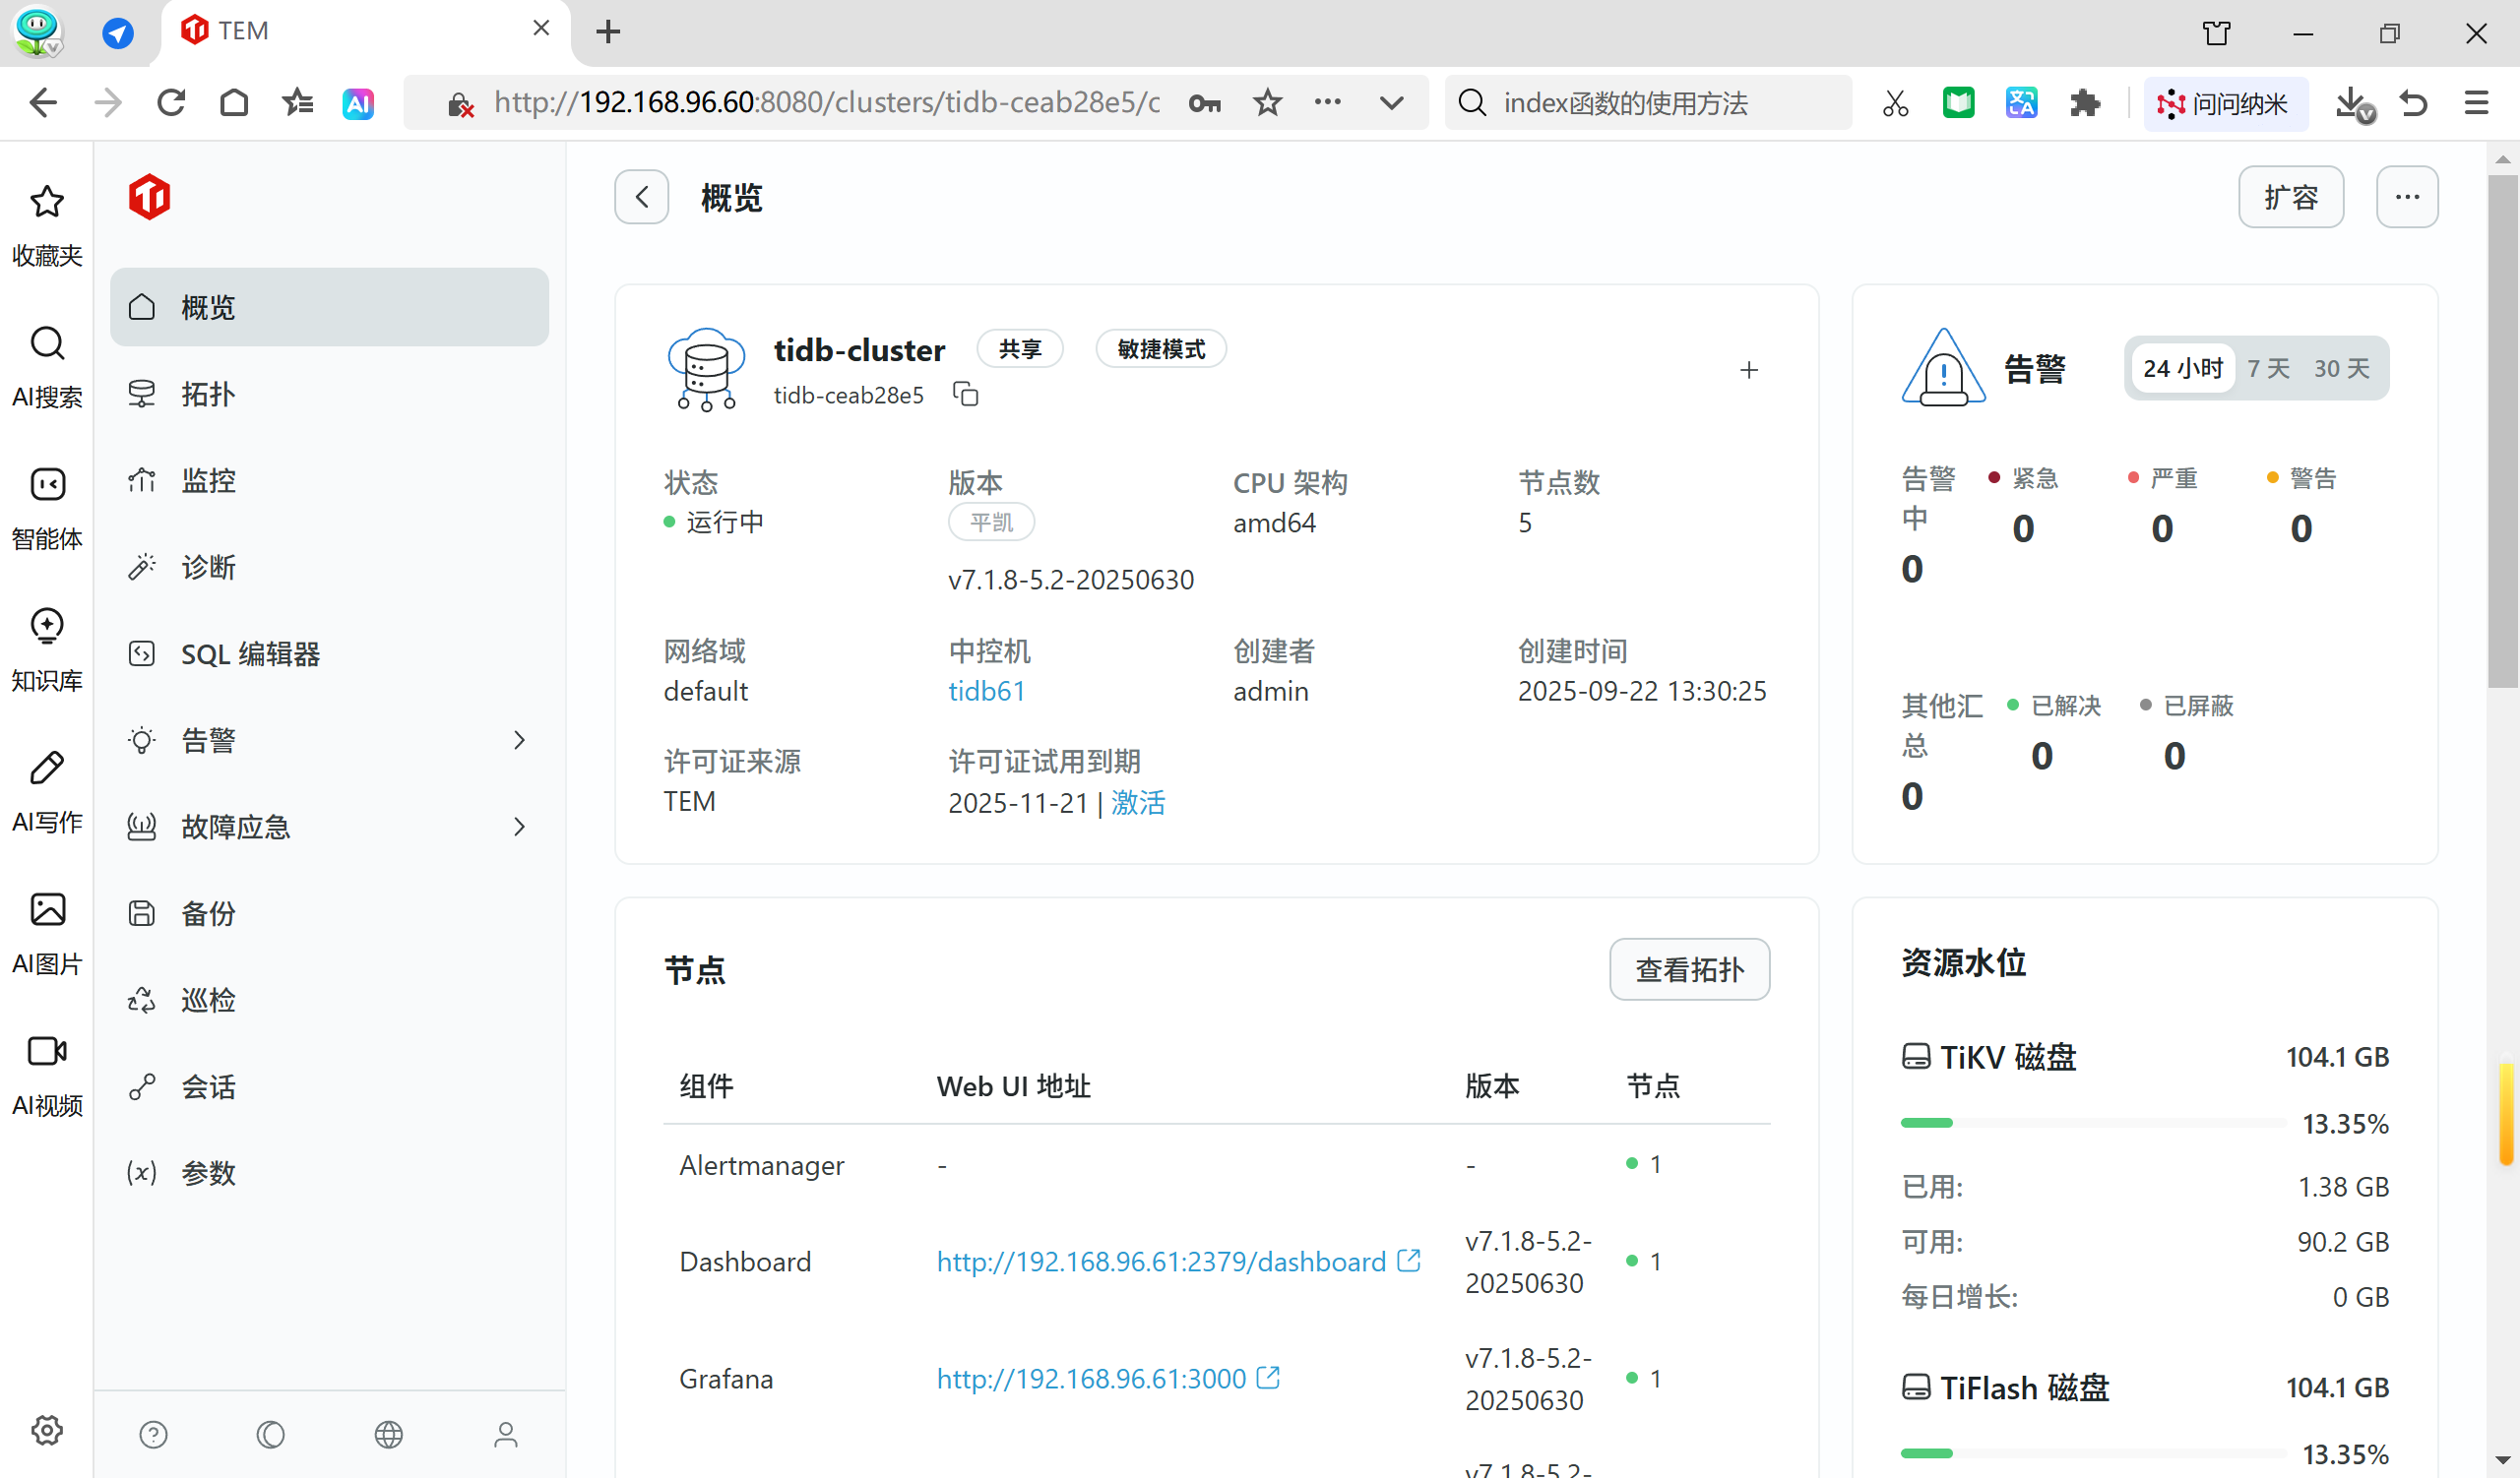Click TiKV 磁盘 usage progress bar

pos(2094,1124)
